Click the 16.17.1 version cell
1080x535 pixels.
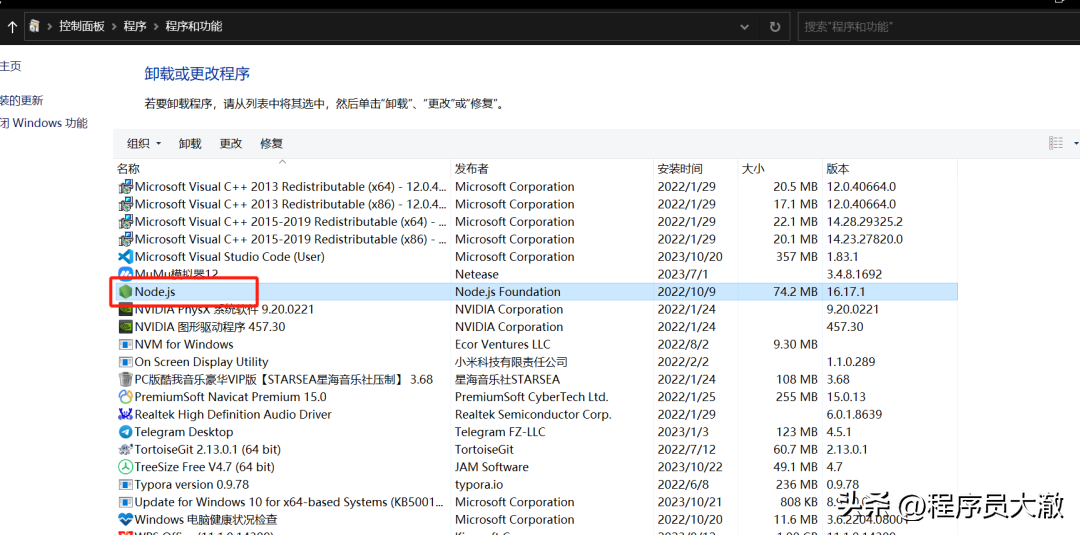click(845, 292)
